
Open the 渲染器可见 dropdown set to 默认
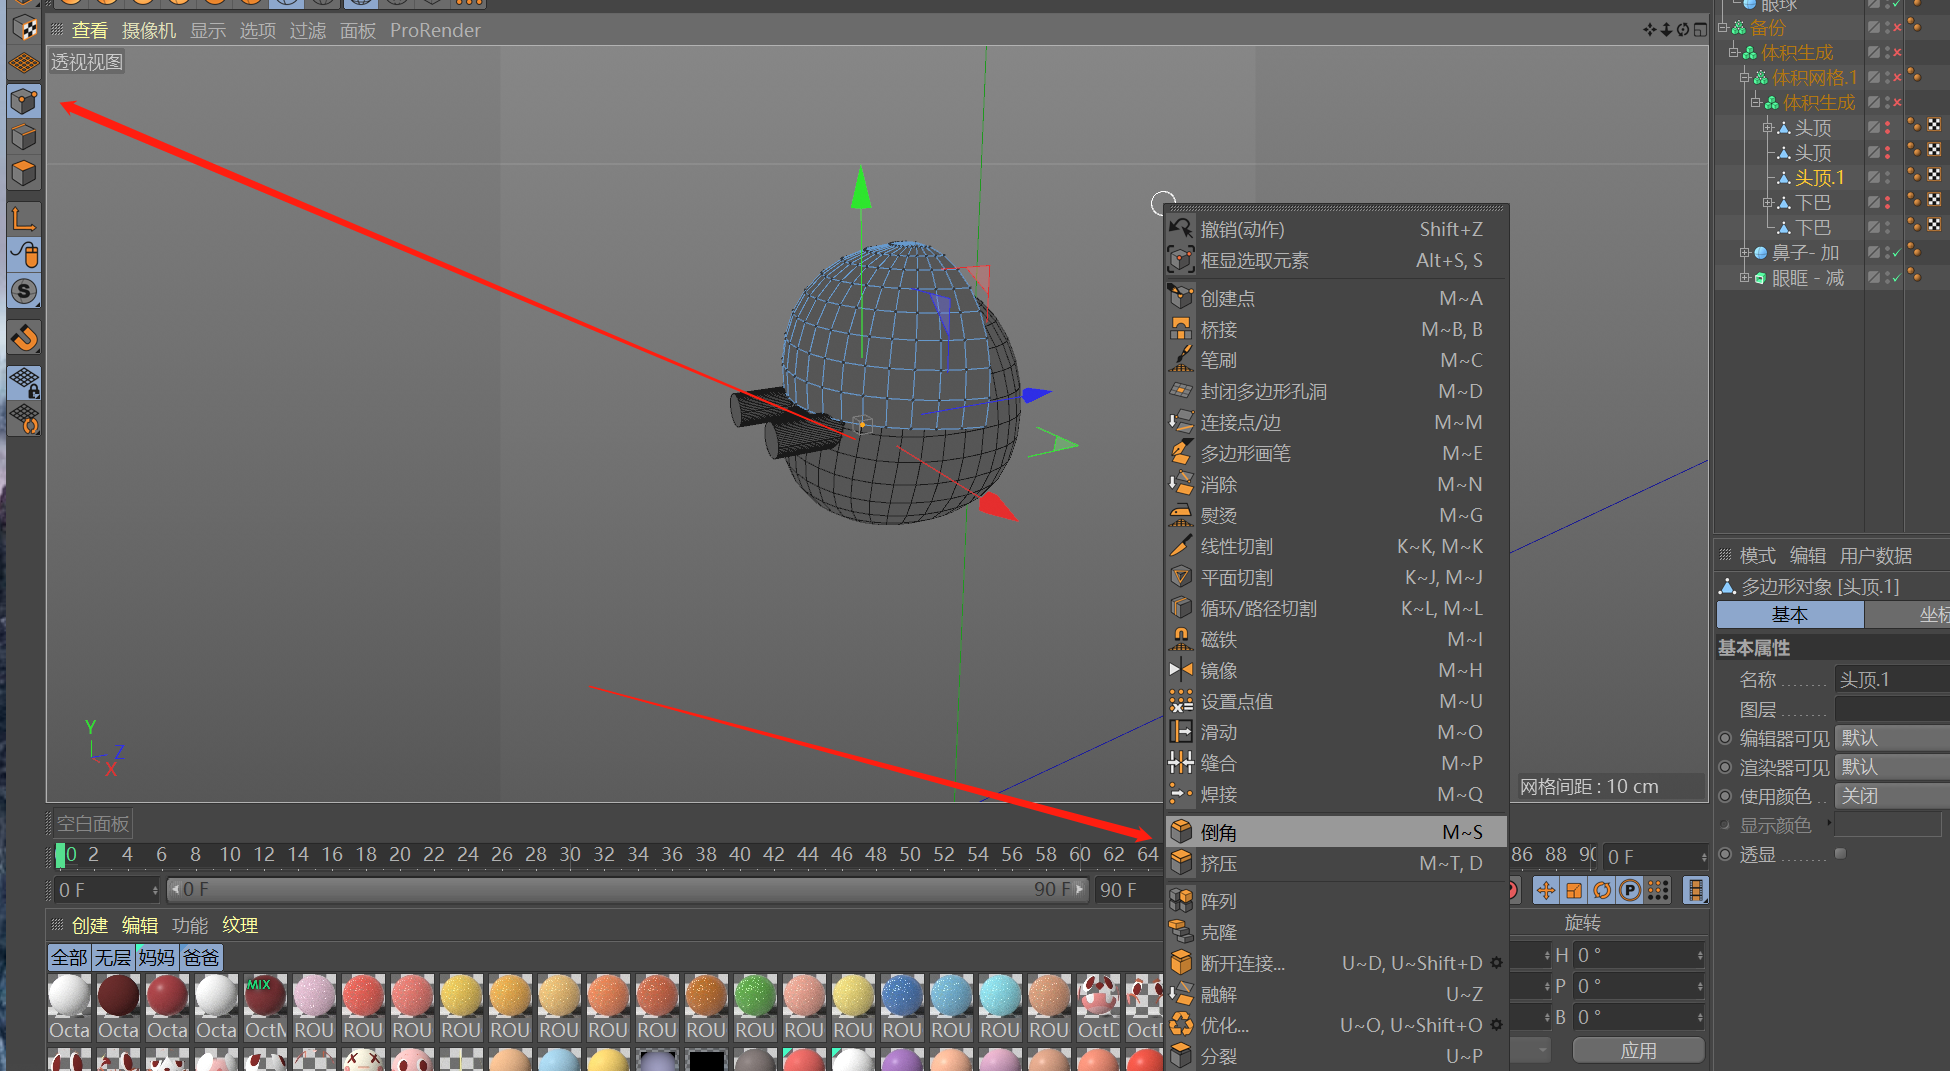click(1892, 767)
